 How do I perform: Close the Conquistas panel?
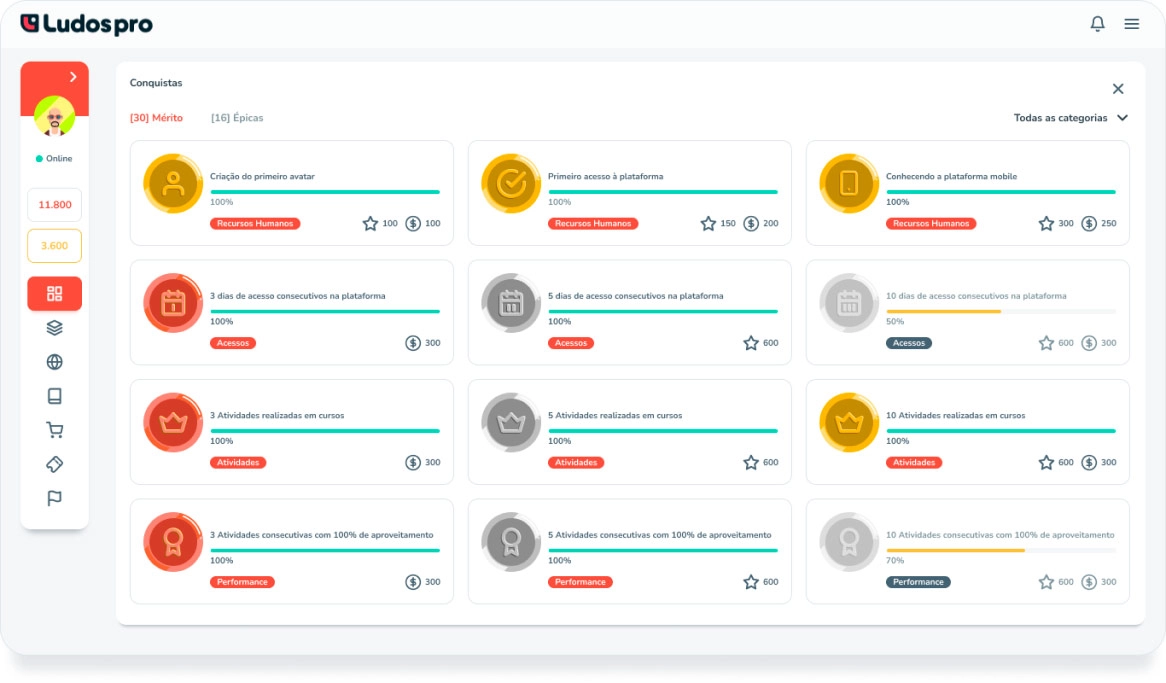click(1118, 89)
